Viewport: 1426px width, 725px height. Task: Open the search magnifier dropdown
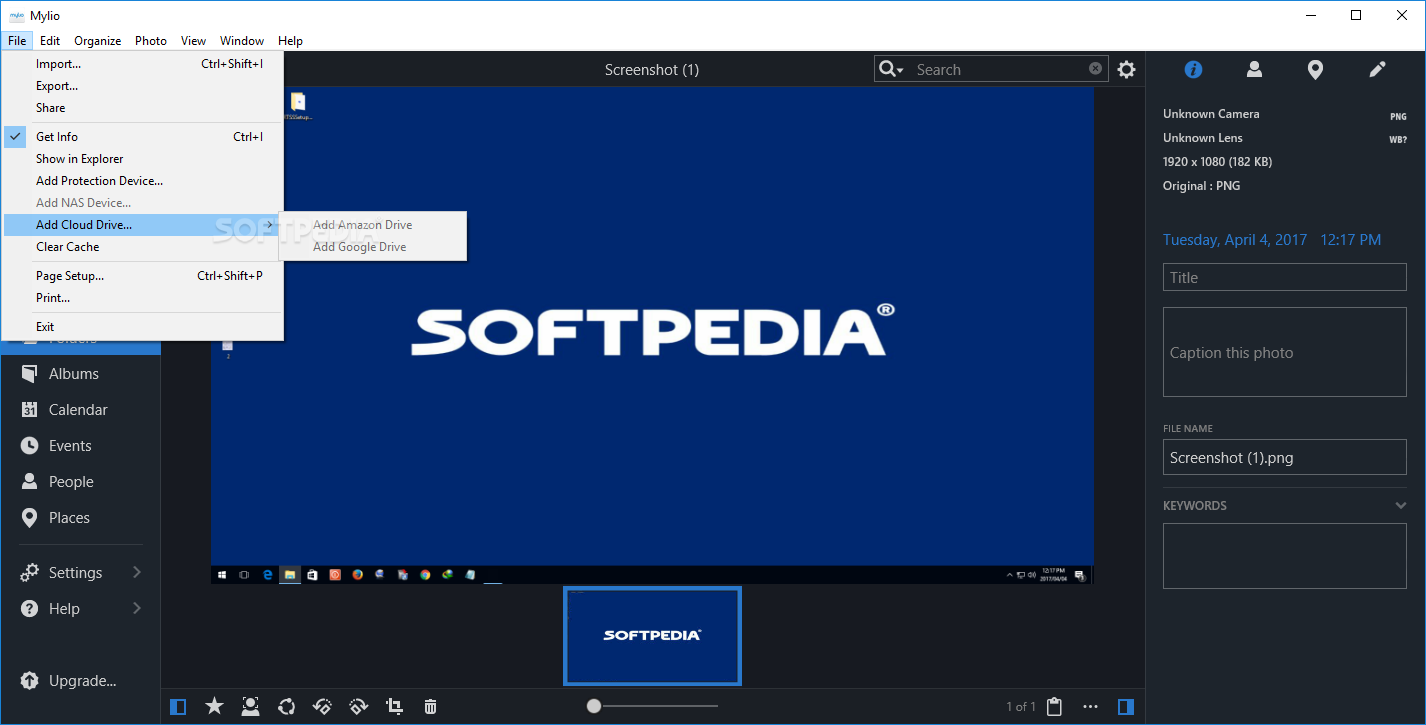click(890, 69)
